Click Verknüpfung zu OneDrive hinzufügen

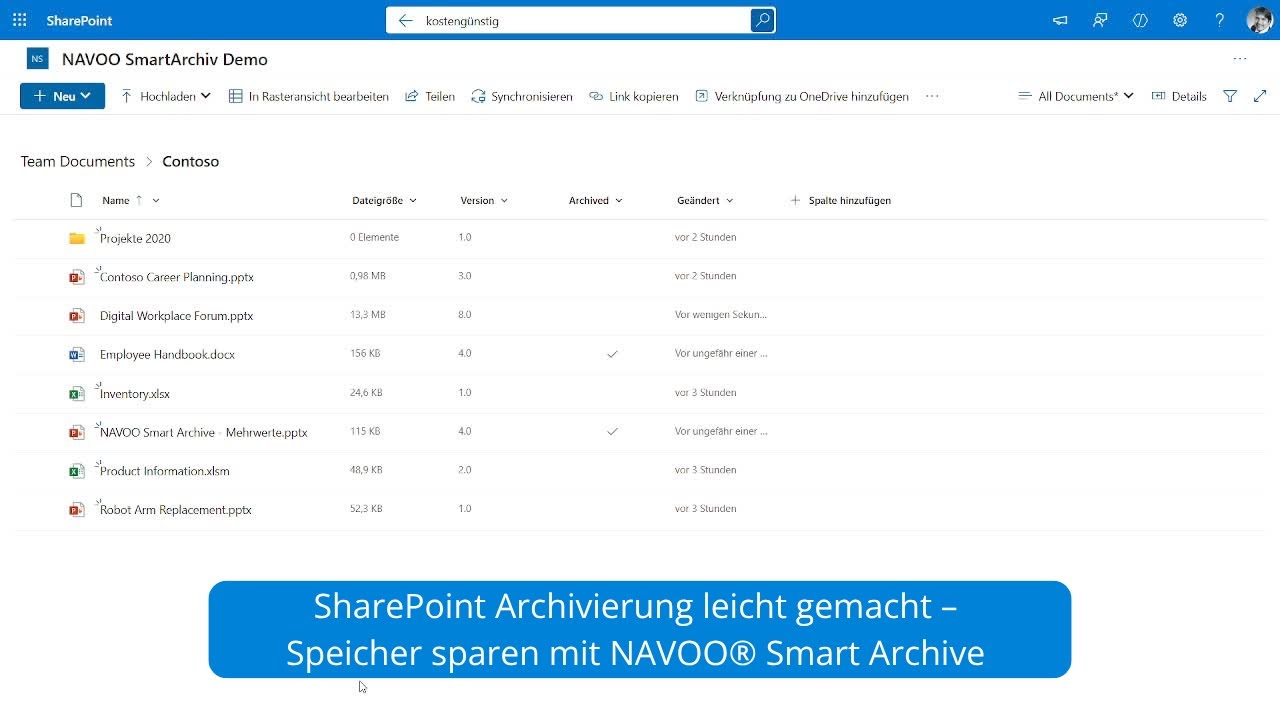(x=802, y=96)
